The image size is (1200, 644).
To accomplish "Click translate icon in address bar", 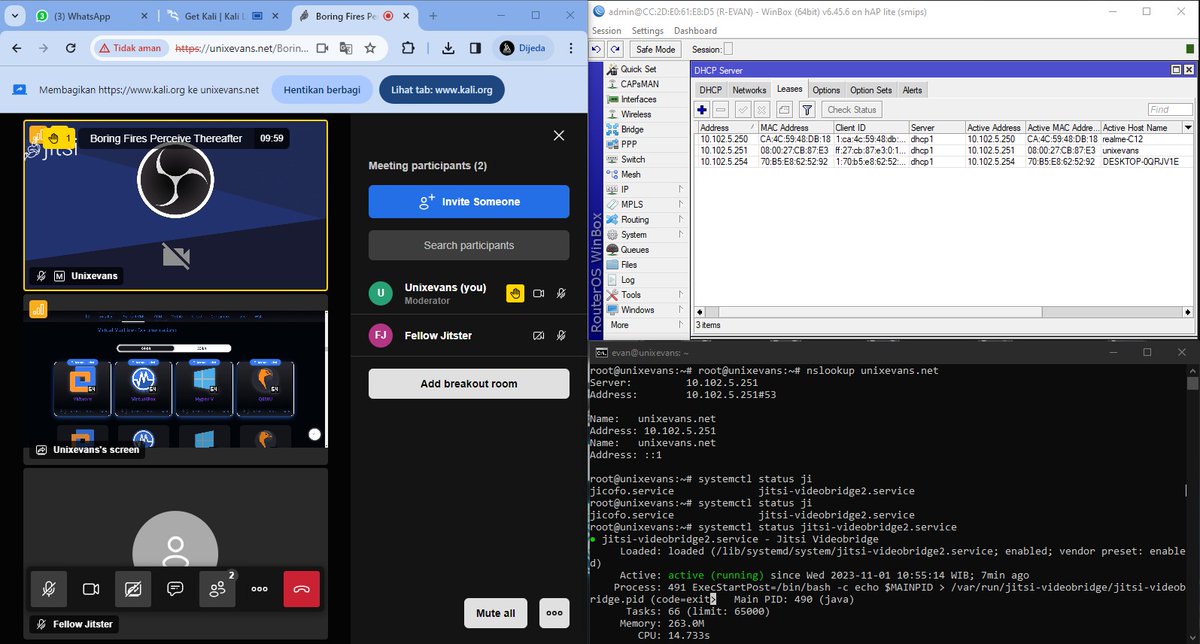I will (x=346, y=48).
